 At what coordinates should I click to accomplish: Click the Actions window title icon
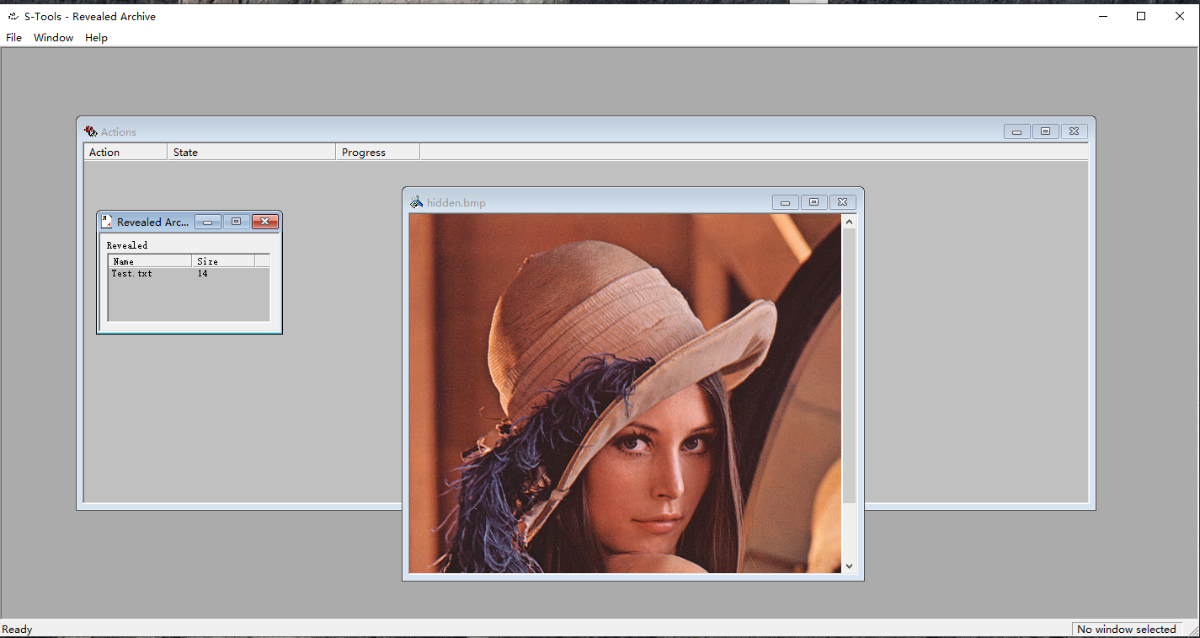pyautogui.click(x=91, y=131)
